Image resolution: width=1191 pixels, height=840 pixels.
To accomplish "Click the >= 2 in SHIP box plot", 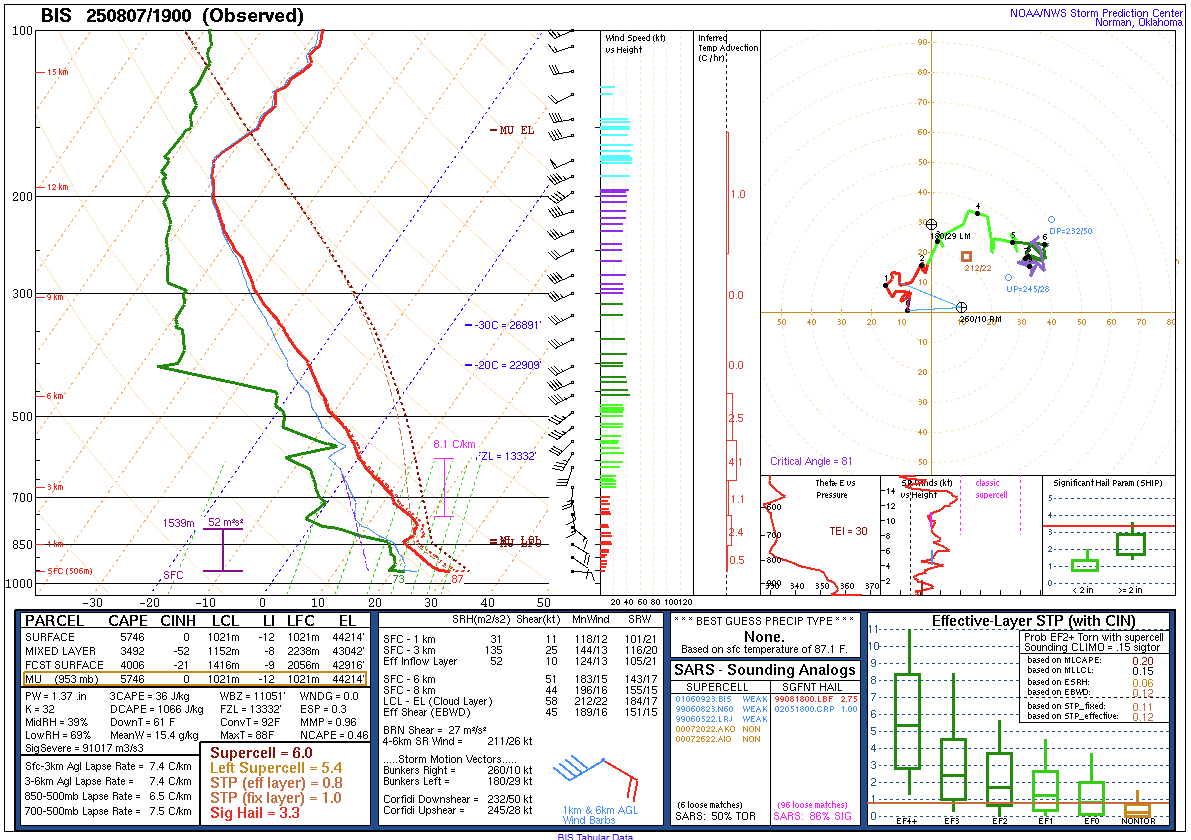I will tap(1132, 542).
